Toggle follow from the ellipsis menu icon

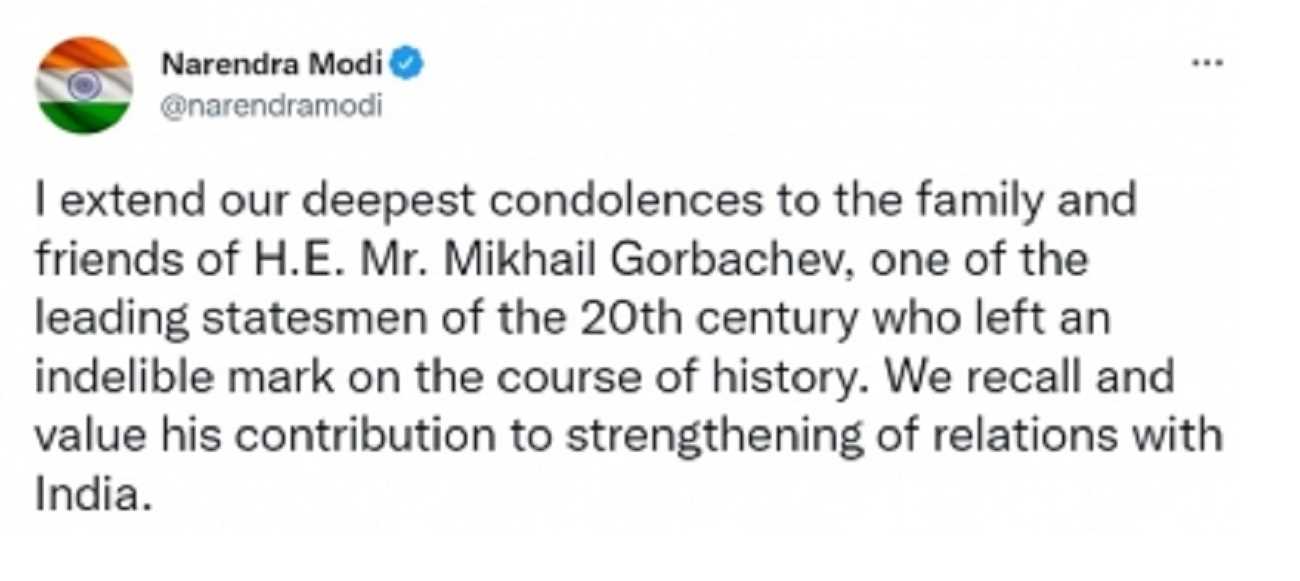1208,61
